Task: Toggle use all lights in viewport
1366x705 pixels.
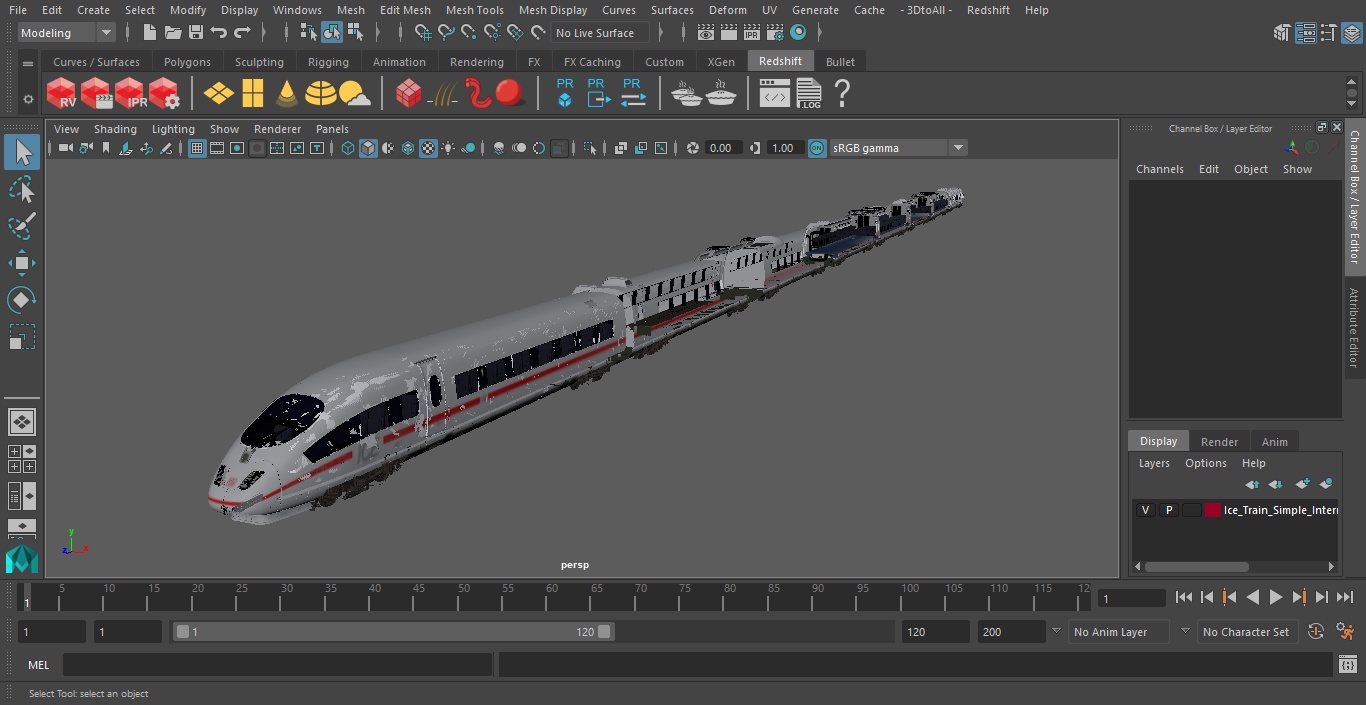Action: tap(448, 148)
